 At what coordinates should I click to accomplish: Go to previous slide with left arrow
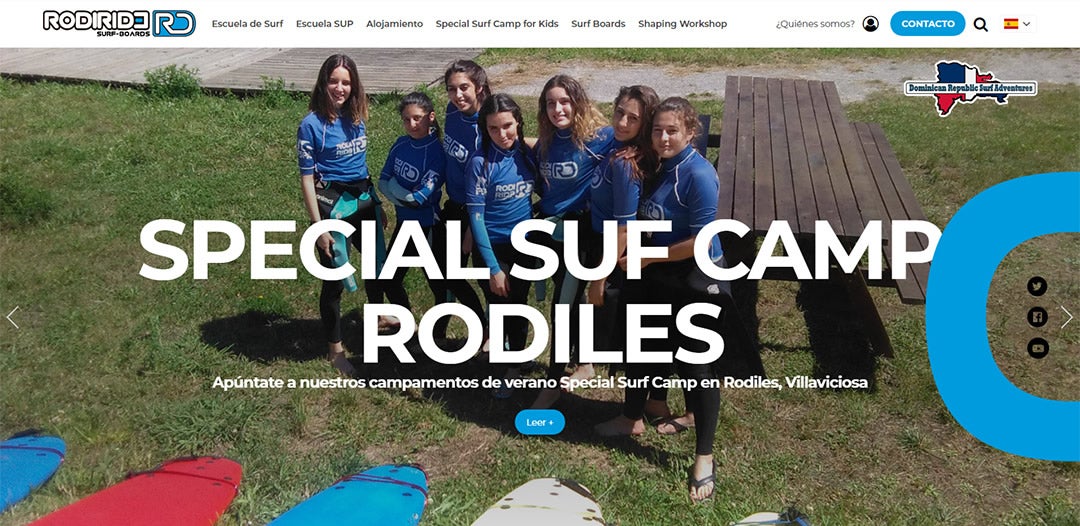point(12,317)
